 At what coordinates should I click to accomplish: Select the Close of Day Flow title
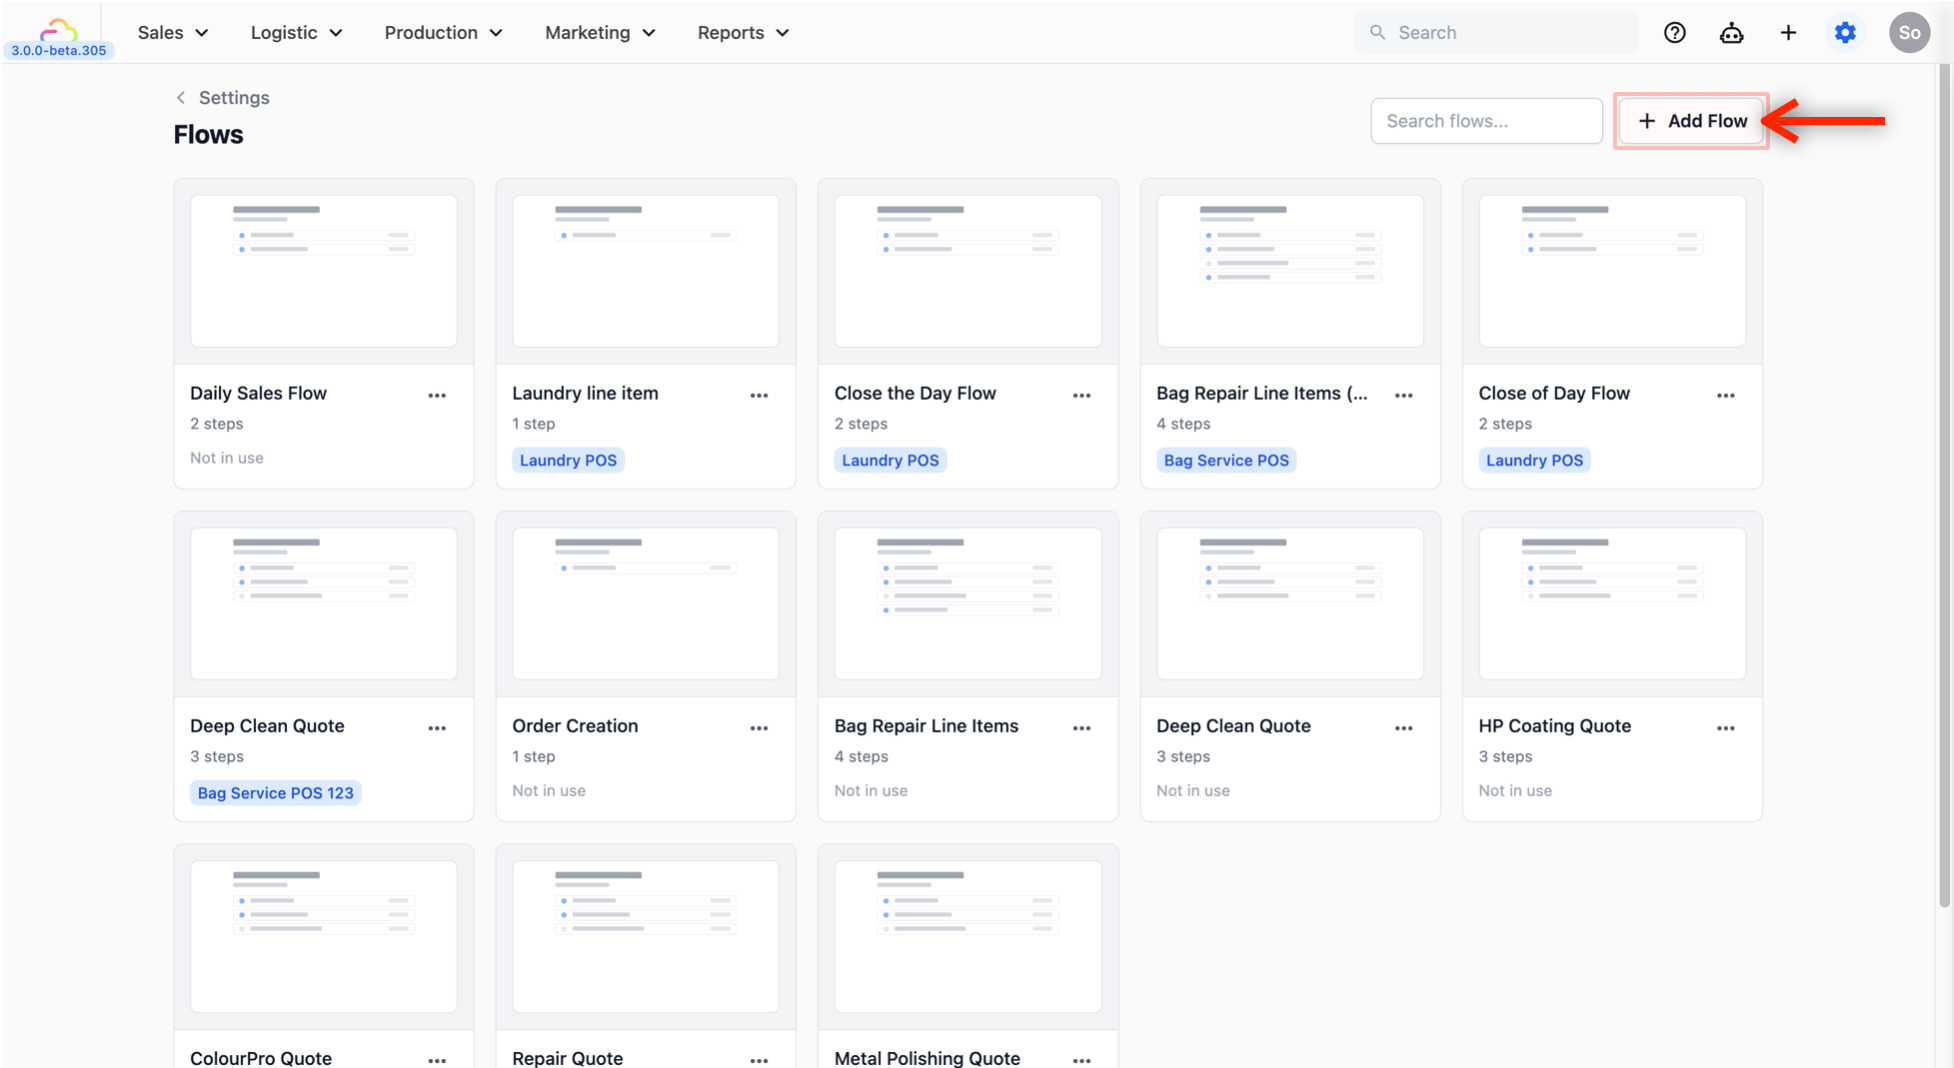tap(1554, 393)
